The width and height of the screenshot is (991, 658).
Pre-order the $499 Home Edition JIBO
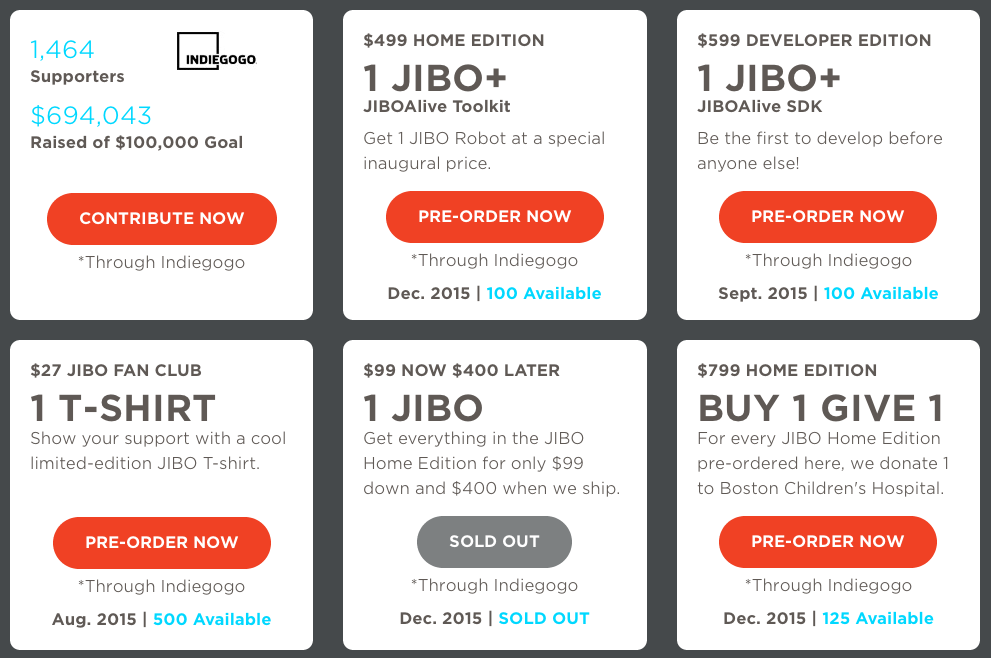point(495,217)
